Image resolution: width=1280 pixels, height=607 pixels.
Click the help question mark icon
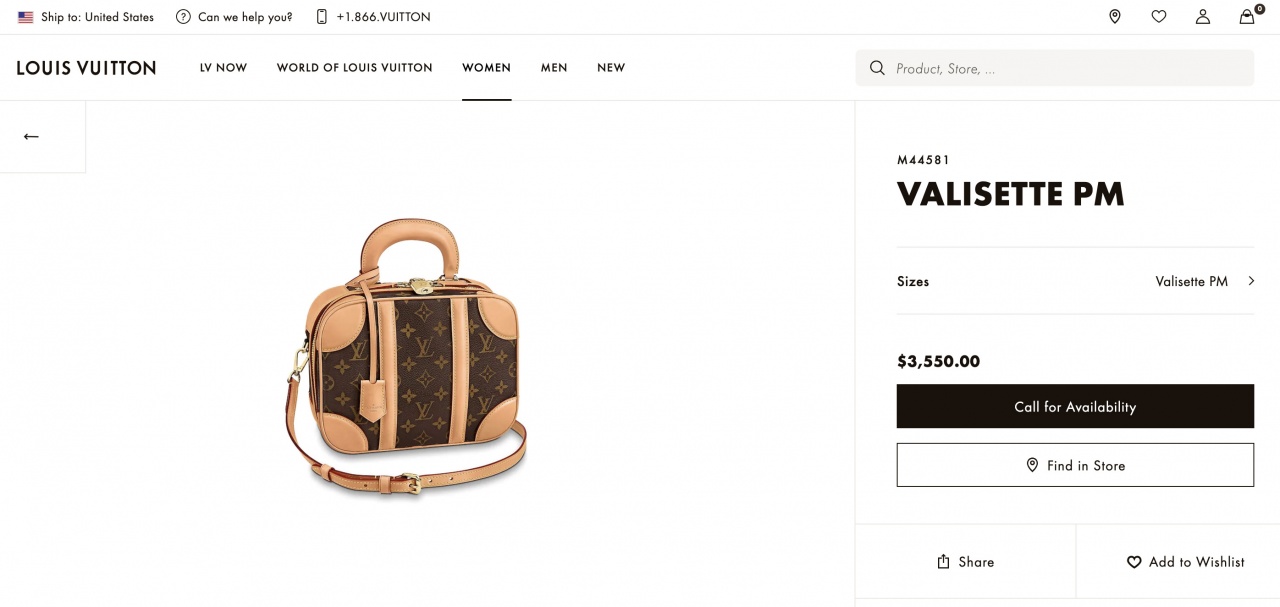[183, 17]
